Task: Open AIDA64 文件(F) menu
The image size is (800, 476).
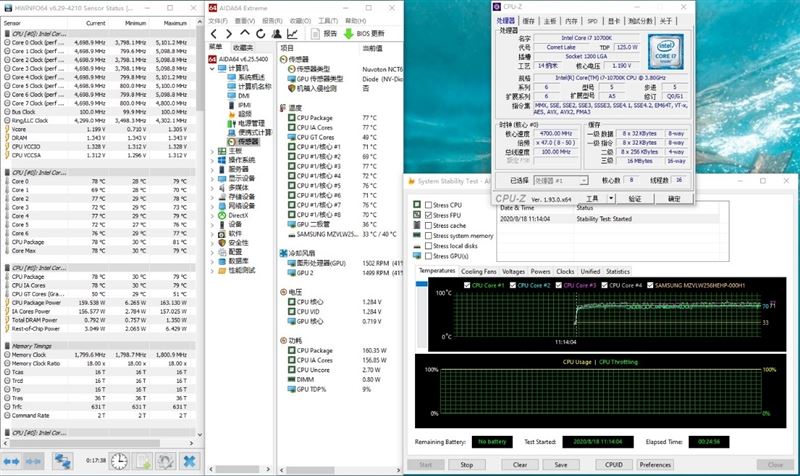Action: 218,21
